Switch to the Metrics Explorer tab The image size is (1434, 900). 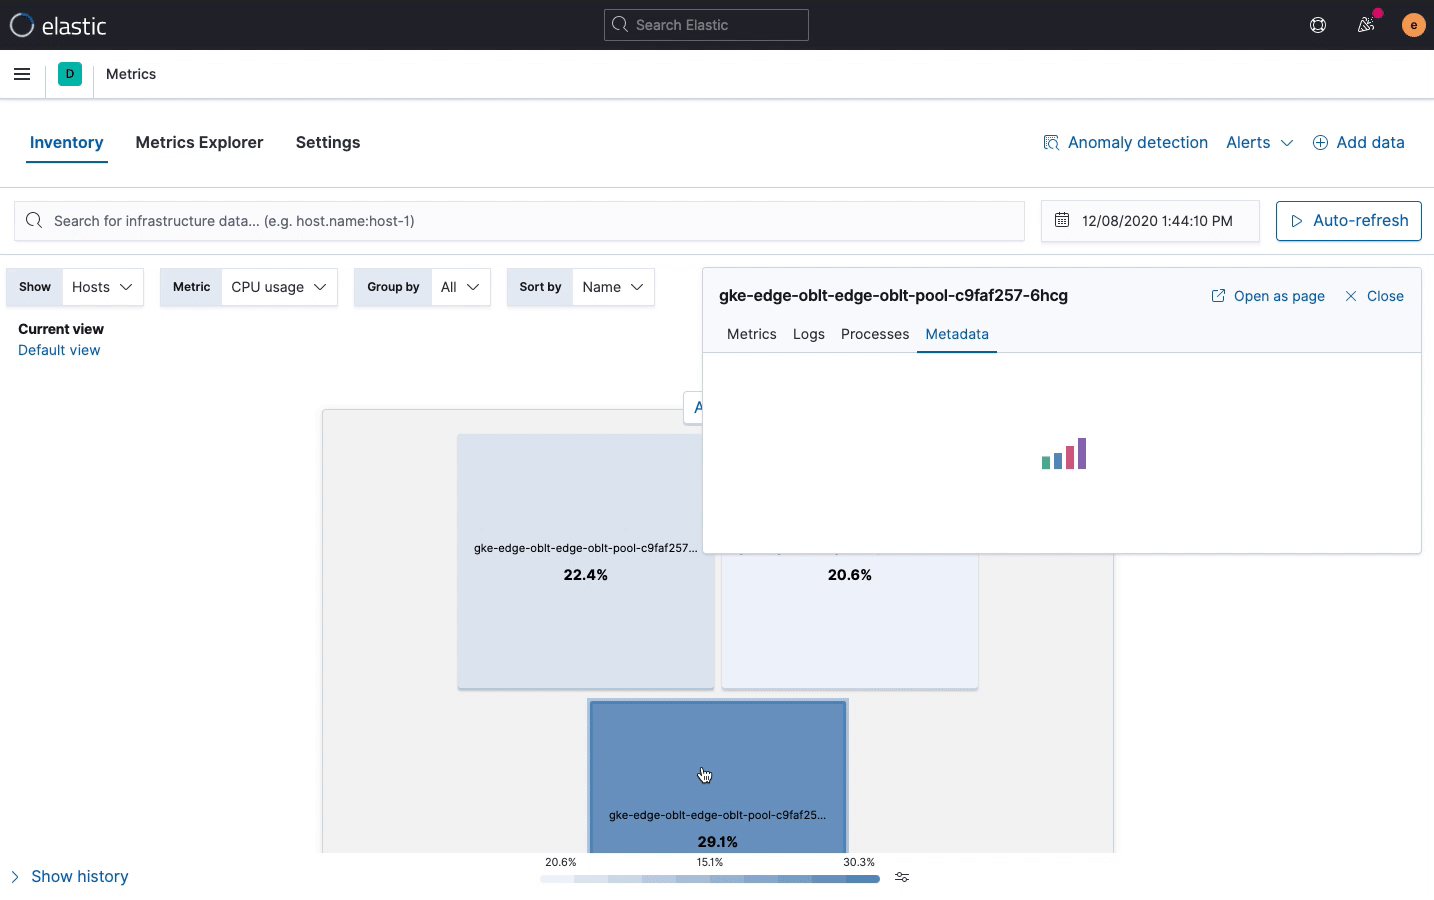(x=199, y=142)
